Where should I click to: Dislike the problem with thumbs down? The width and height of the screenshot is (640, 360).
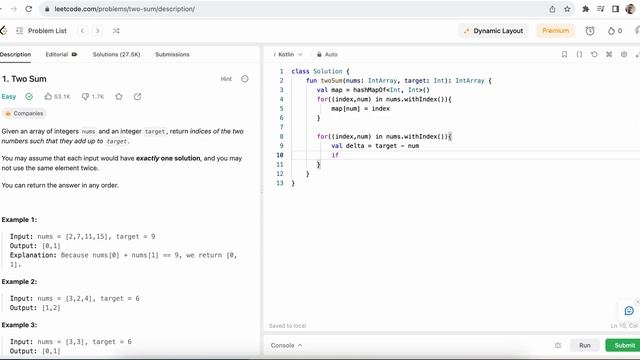click(93, 96)
